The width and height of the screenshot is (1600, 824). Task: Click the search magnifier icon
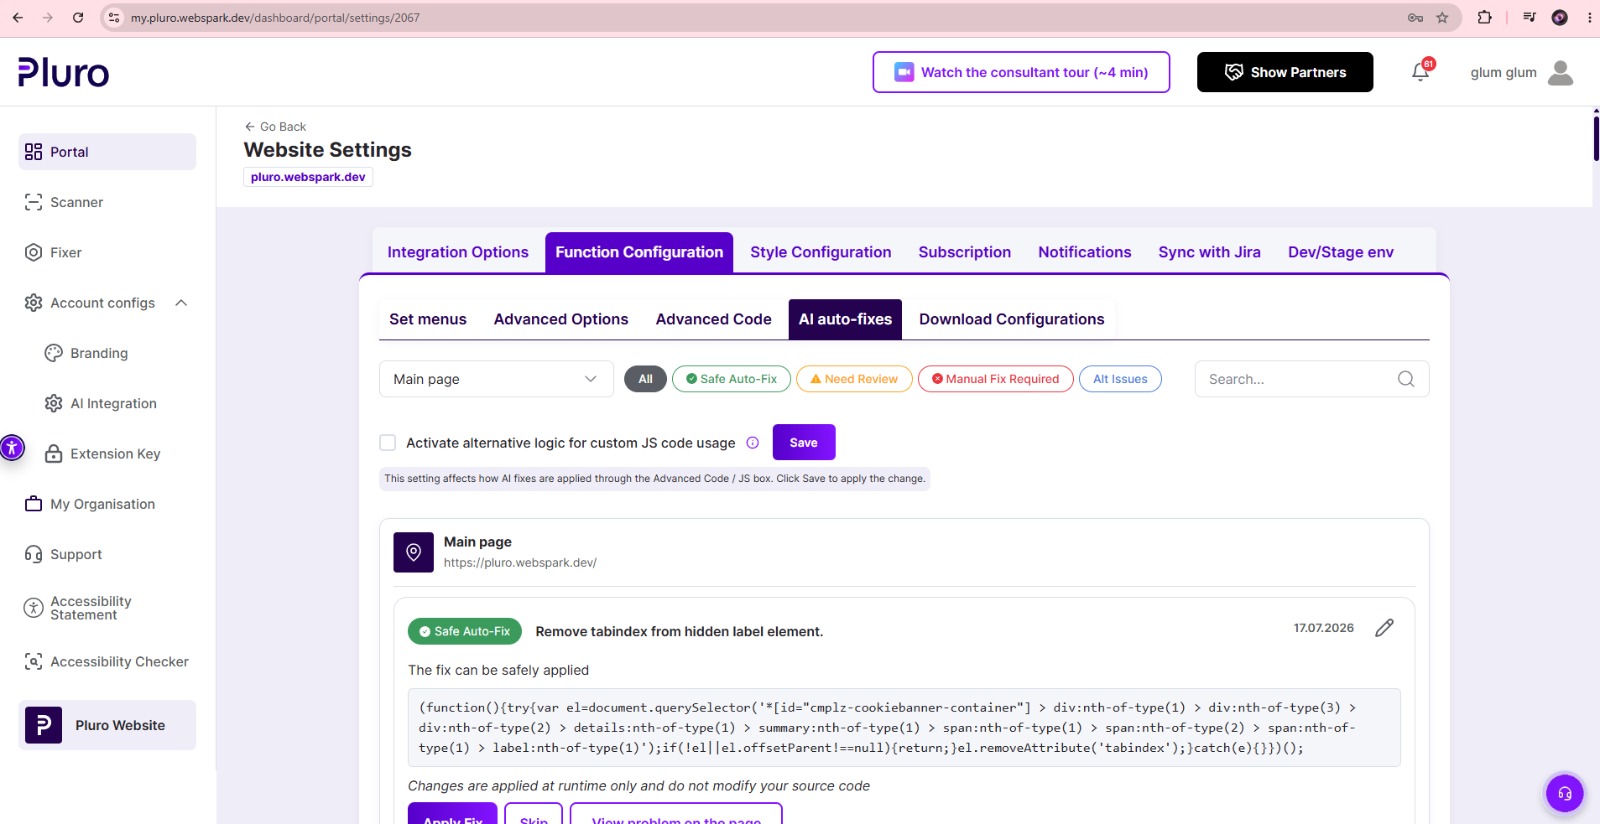coord(1406,379)
